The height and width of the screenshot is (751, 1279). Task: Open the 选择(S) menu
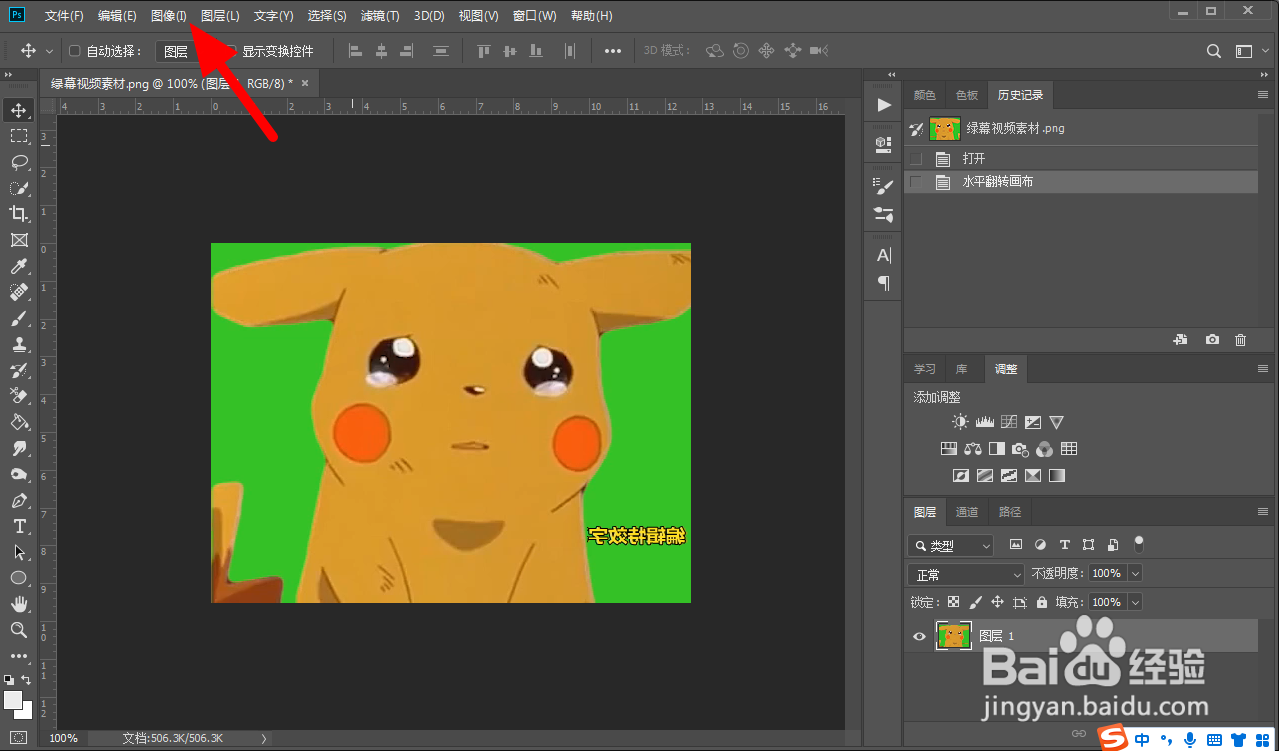click(327, 16)
